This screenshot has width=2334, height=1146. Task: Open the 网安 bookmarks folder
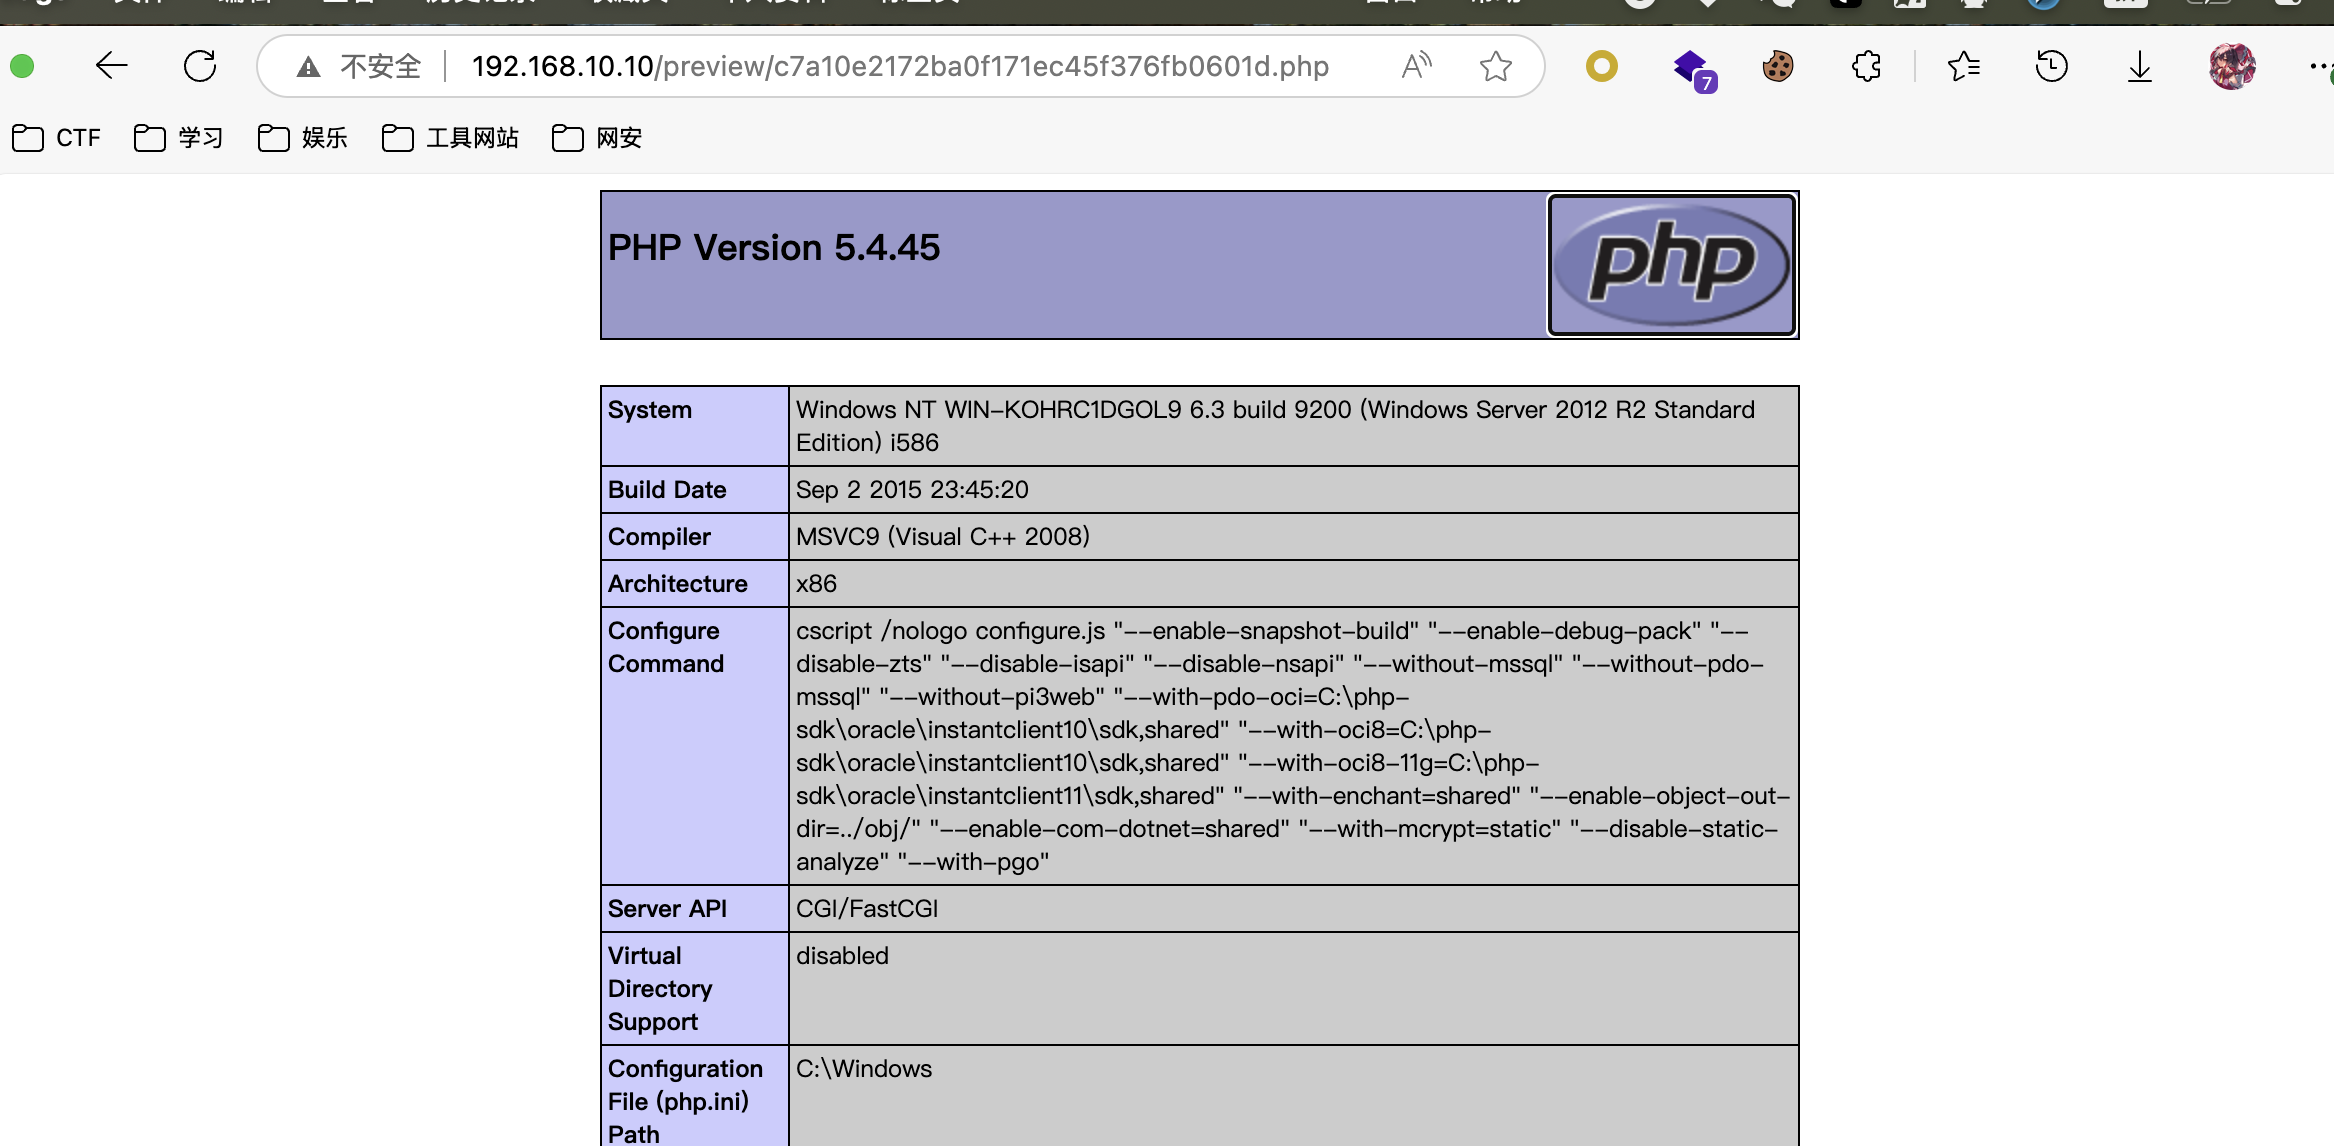[x=597, y=138]
